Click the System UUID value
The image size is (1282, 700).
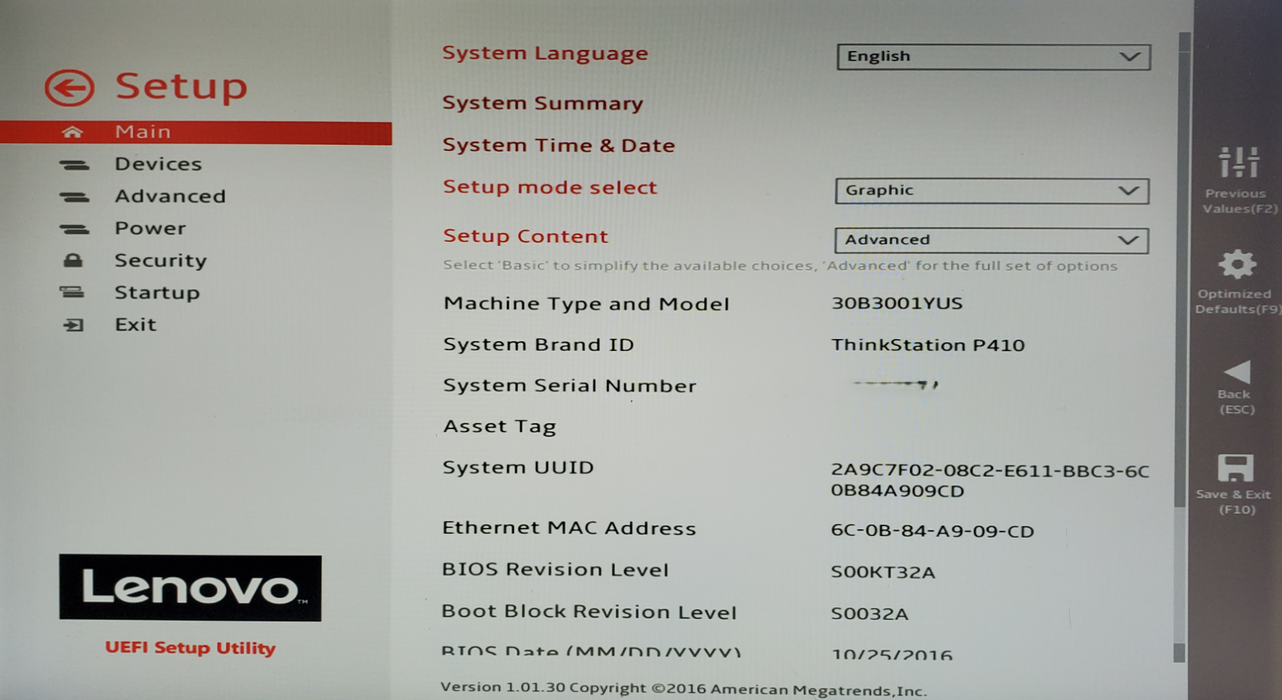pyautogui.click(x=990, y=480)
